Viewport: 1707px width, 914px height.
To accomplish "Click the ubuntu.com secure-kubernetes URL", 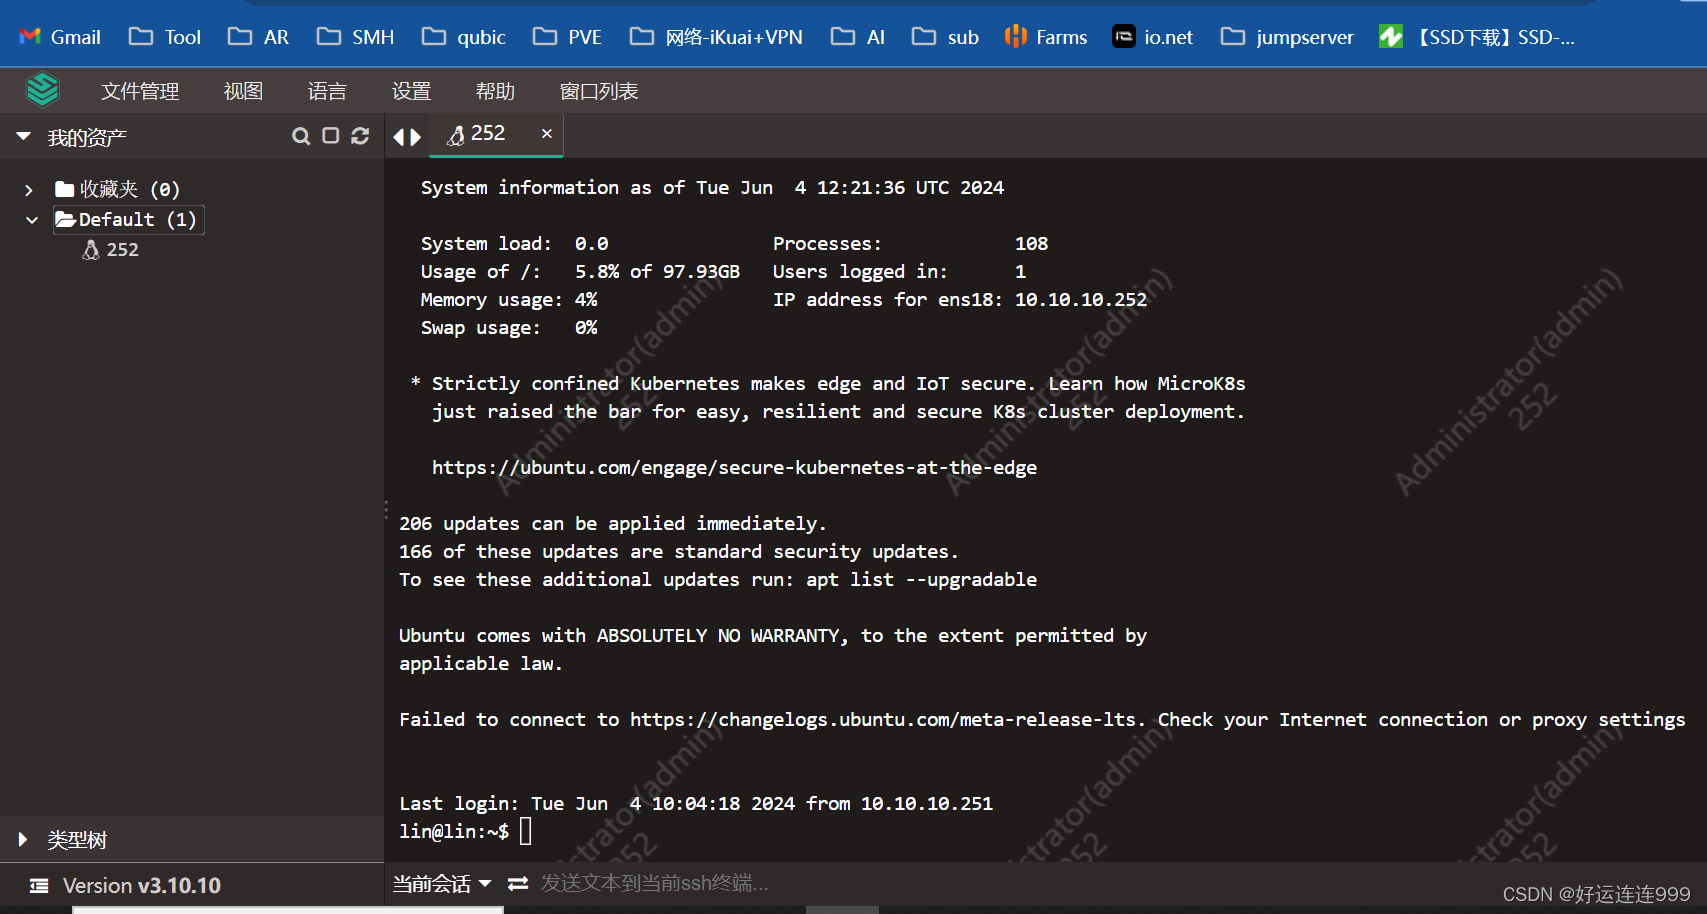I will coord(734,467).
